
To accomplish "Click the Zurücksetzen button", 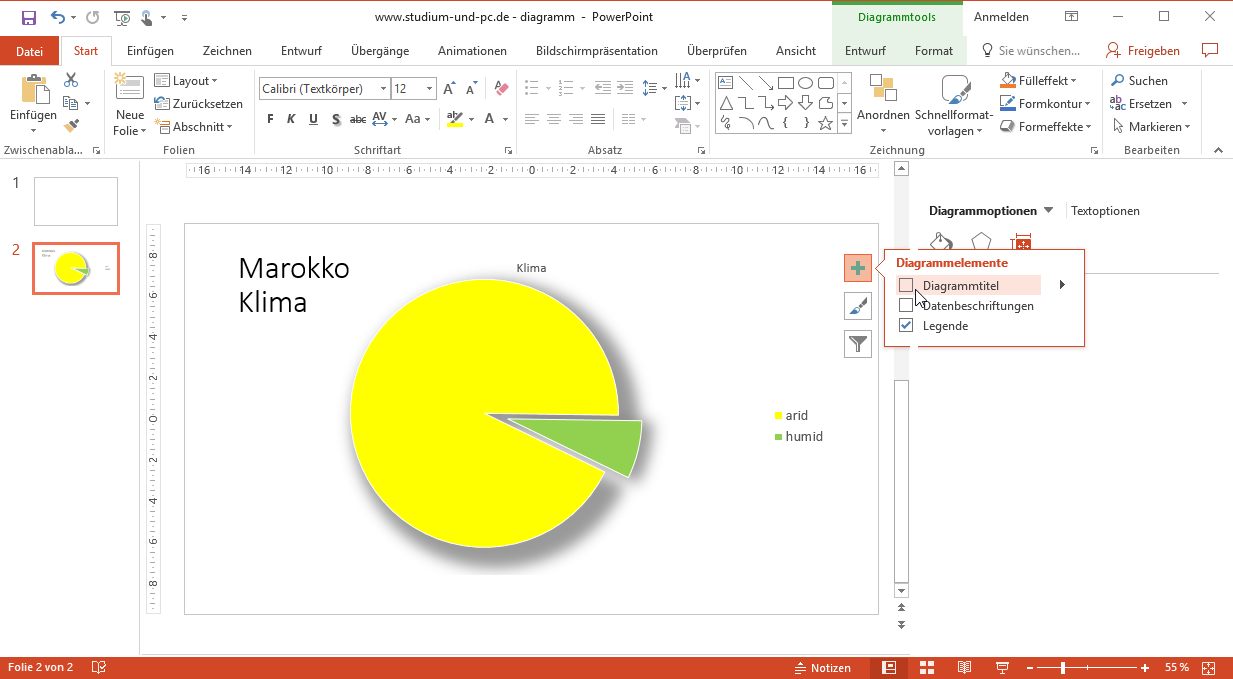I will 198,103.
